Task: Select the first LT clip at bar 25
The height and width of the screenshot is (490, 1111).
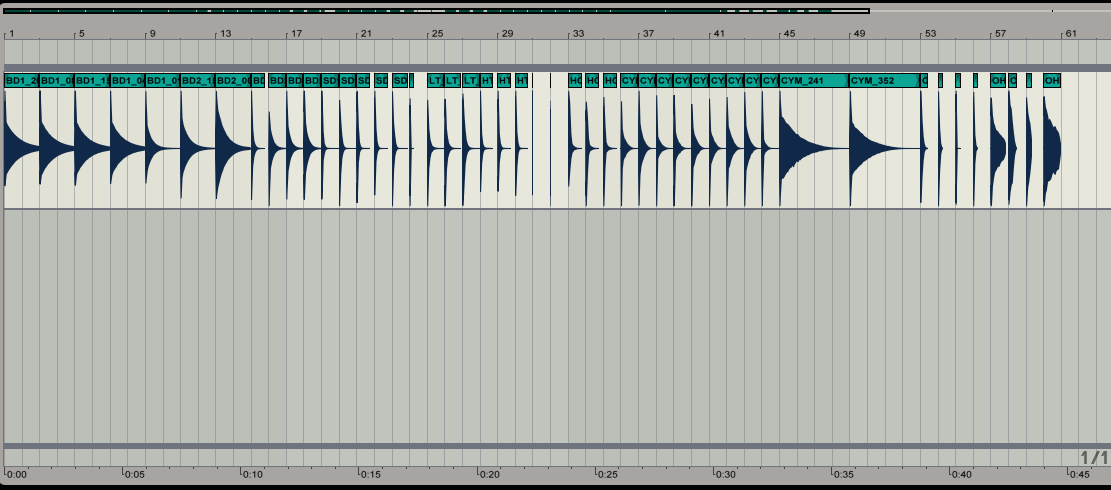Action: coord(435,80)
